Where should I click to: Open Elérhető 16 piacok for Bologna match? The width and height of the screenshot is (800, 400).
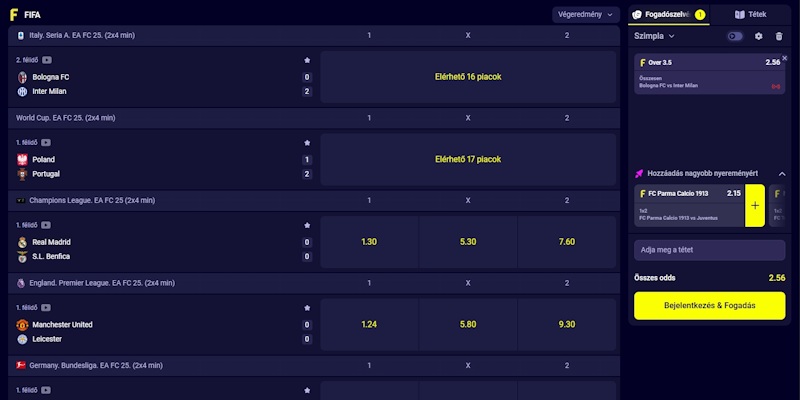point(468,77)
